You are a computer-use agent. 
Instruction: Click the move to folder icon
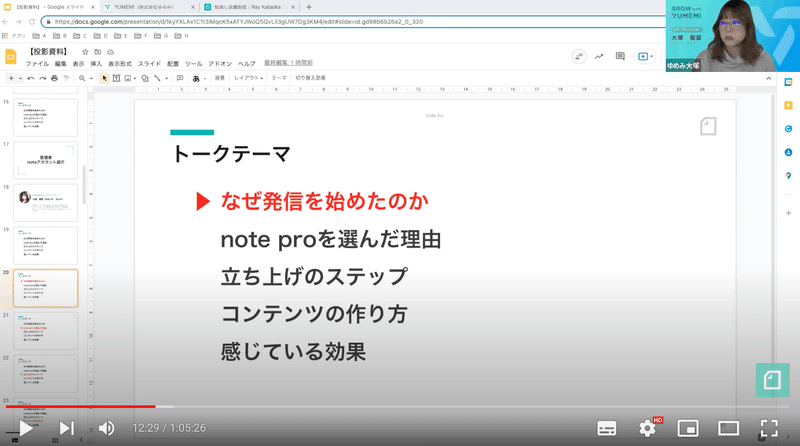pos(97,52)
